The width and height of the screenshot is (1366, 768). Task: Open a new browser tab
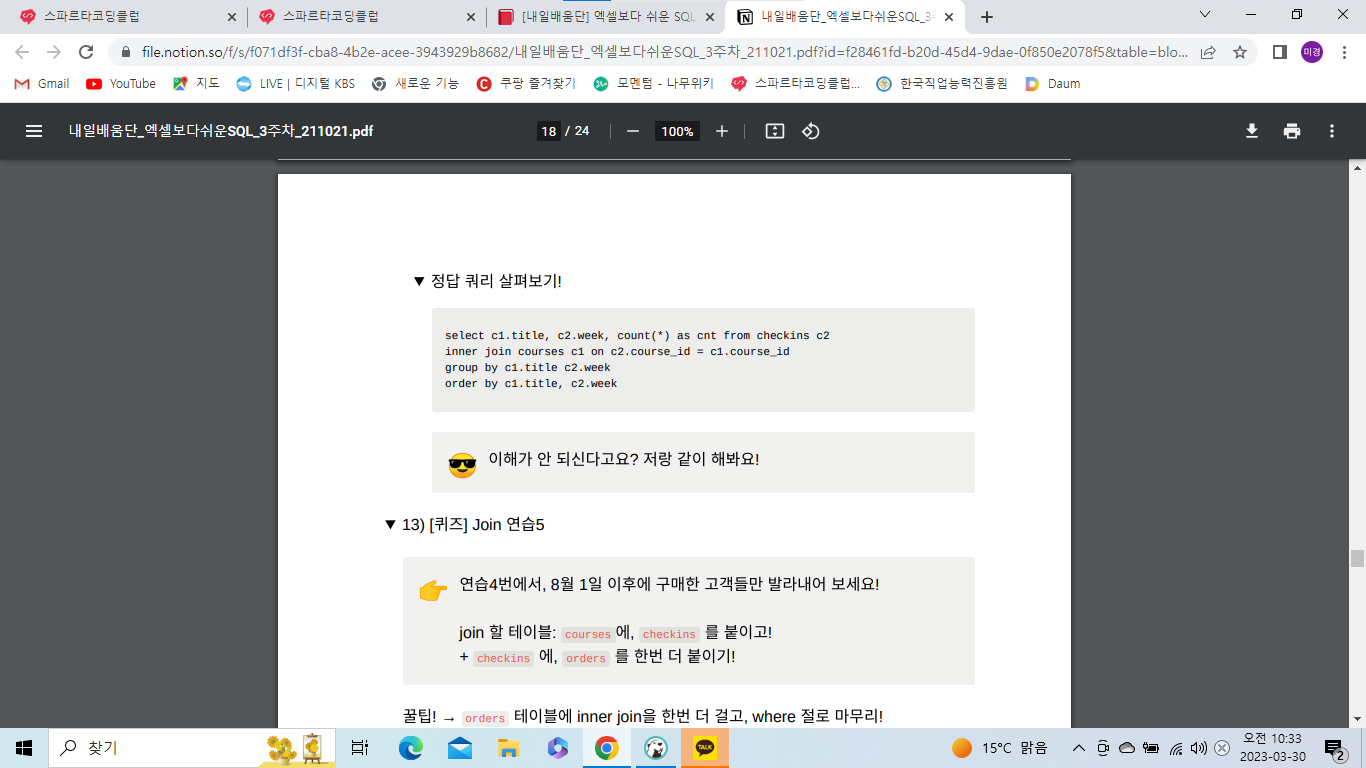tap(987, 17)
